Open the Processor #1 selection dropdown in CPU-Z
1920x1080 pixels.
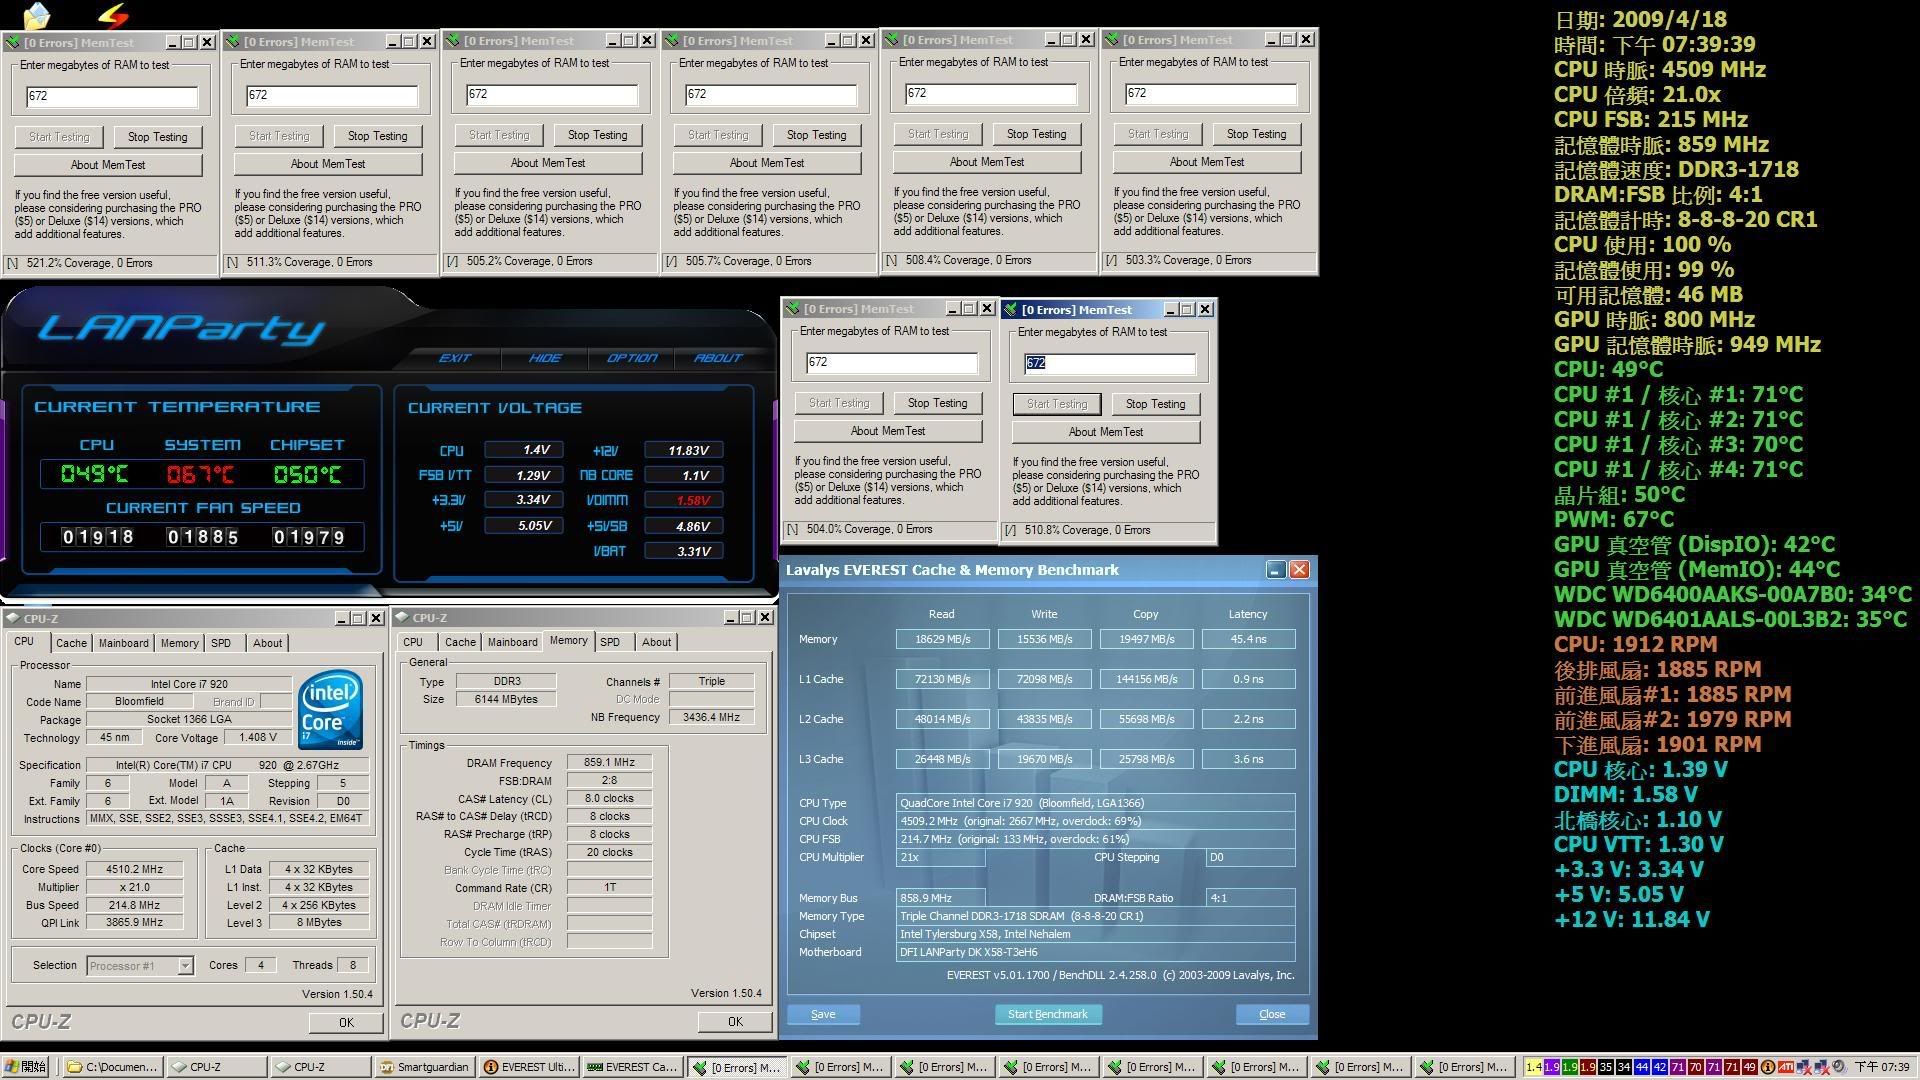pyautogui.click(x=185, y=966)
